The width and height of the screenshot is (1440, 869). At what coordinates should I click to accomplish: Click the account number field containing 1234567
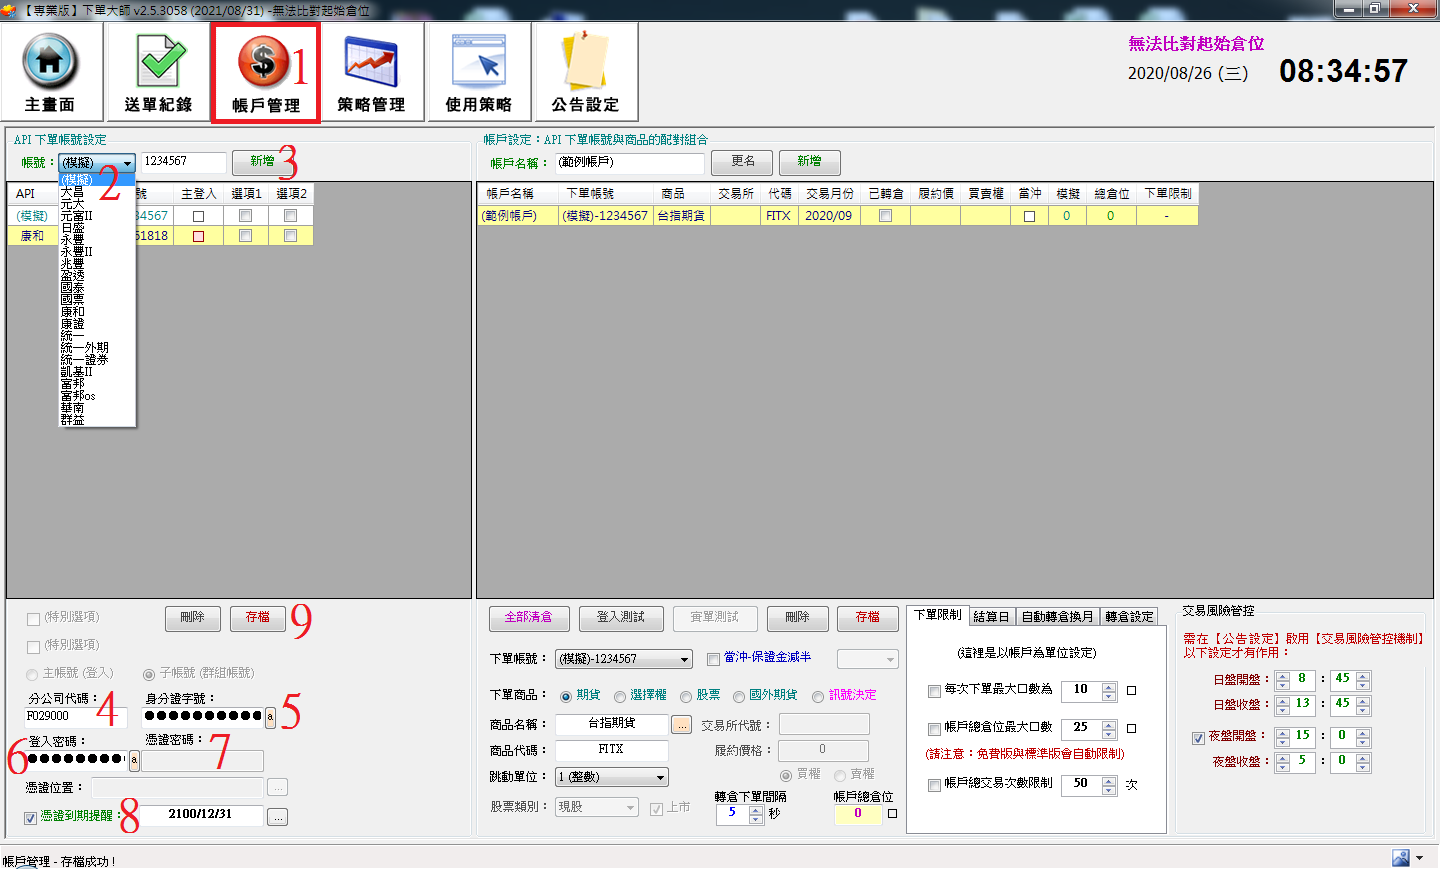[183, 162]
